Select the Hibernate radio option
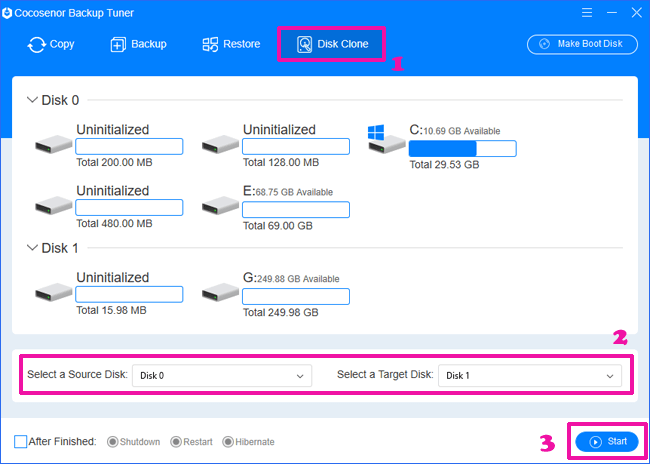 (248, 442)
